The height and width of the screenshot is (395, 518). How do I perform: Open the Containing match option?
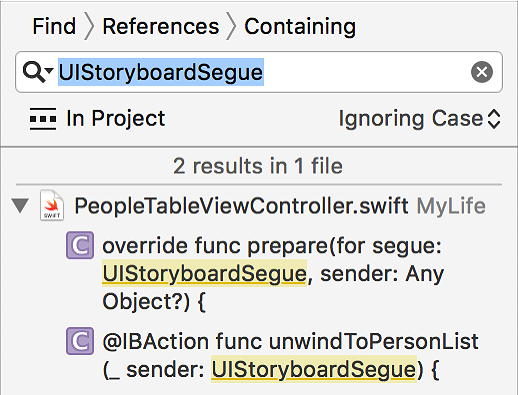(300, 27)
